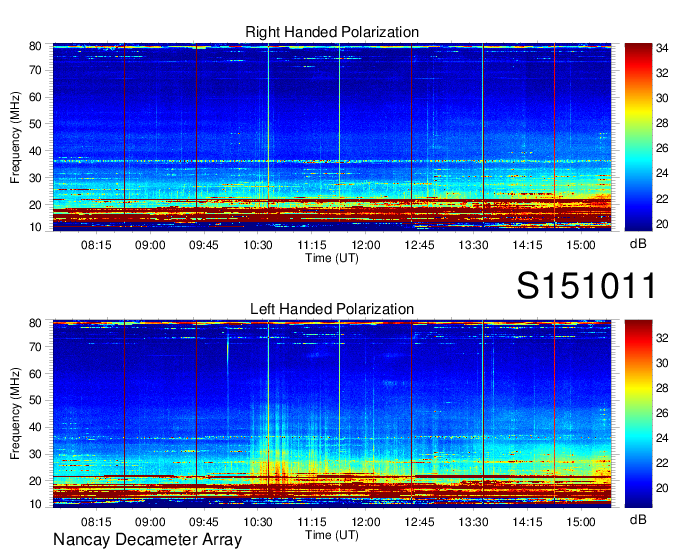680x552 pixels.
Task: Click the 11:15 tick on the left-handed plot
Action: click(312, 522)
